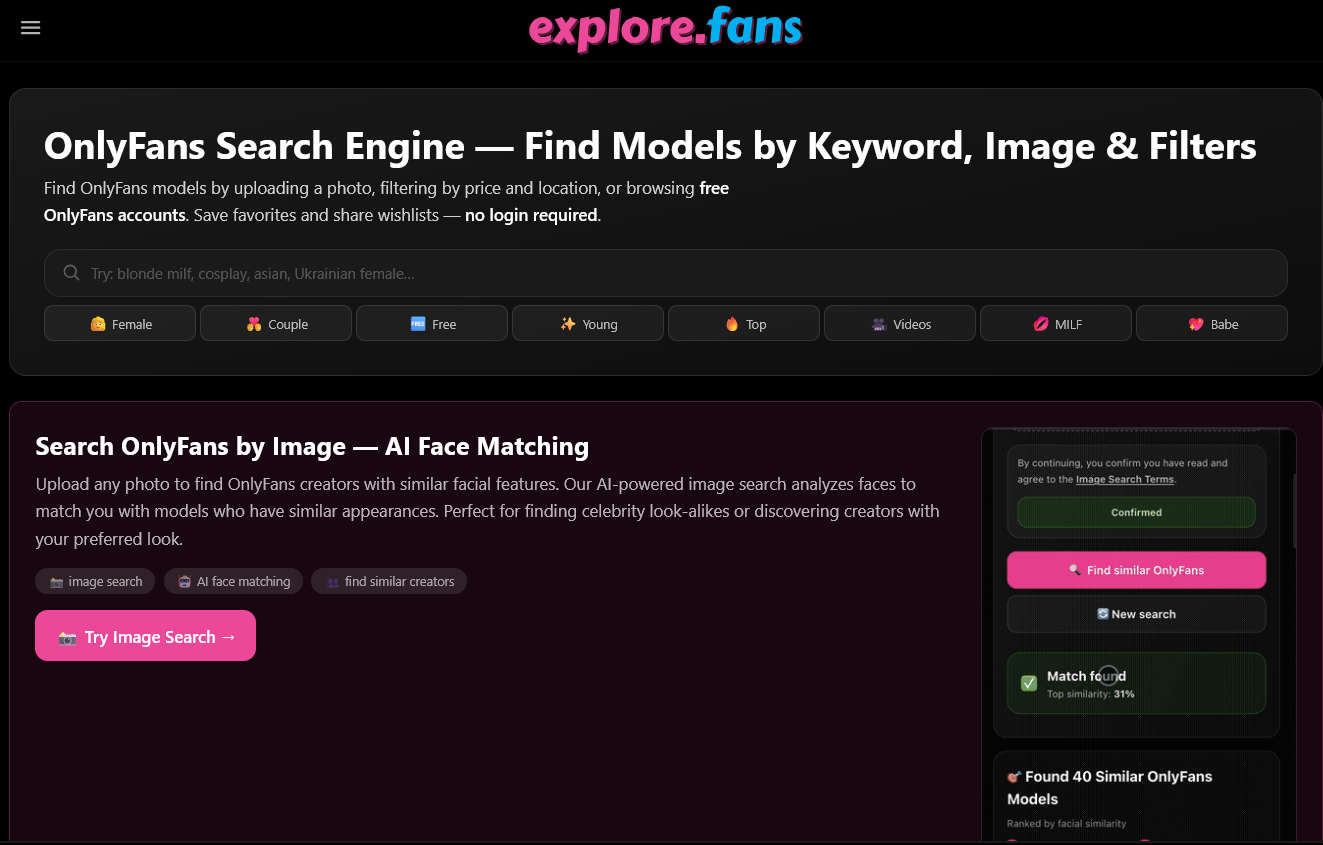Click Find similar OnlyFans button
1323x845 pixels.
(1136, 570)
